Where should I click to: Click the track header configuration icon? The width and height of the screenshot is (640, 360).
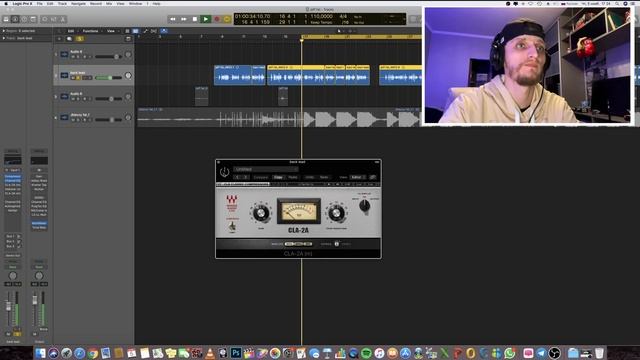(128, 39)
